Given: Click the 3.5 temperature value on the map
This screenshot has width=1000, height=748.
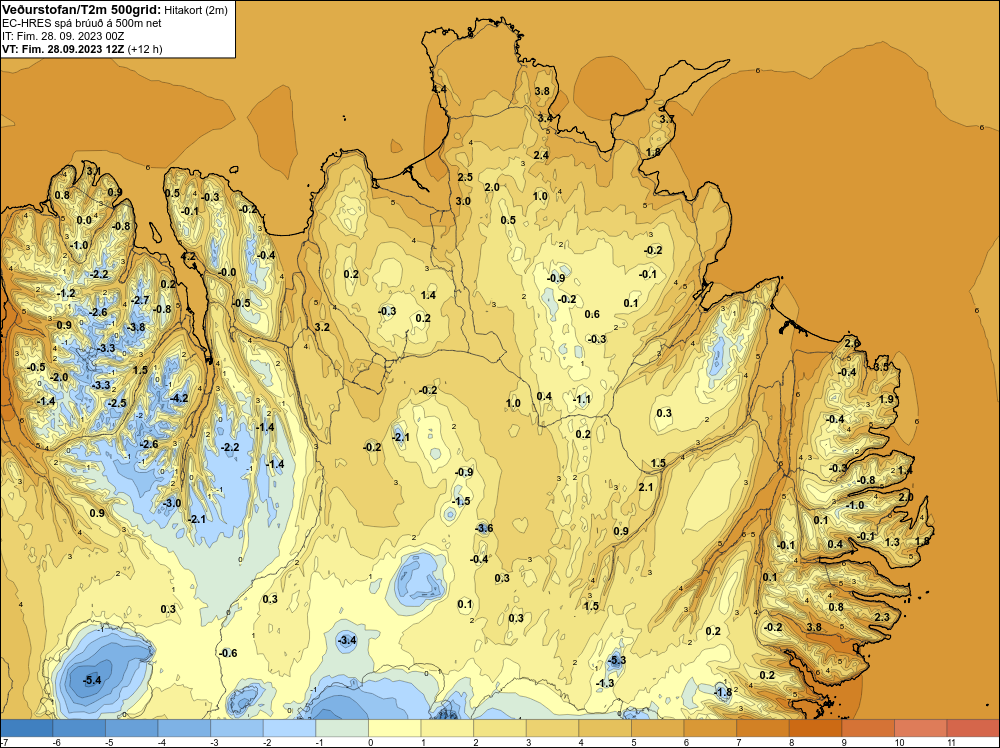Looking at the screenshot, I should coord(881,367).
